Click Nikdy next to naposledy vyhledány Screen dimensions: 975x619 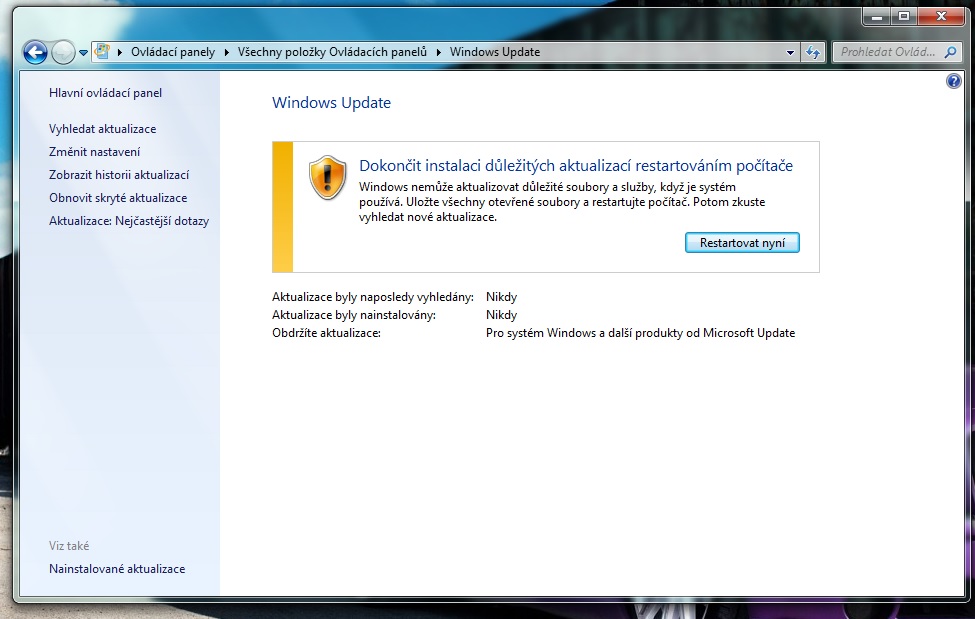pos(501,297)
